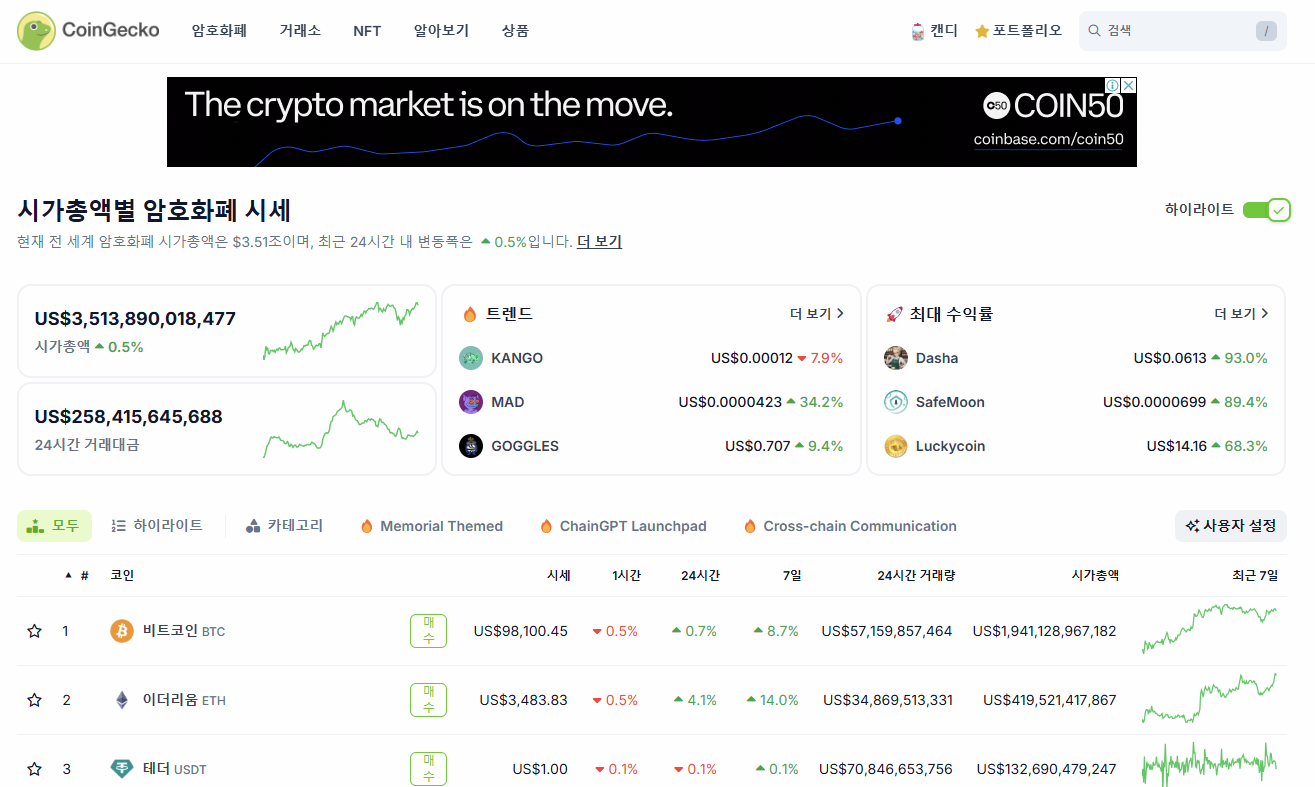Viewport: 1315px width, 787px height.
Task: Click inside the 검색 search field
Action: tap(1170, 30)
